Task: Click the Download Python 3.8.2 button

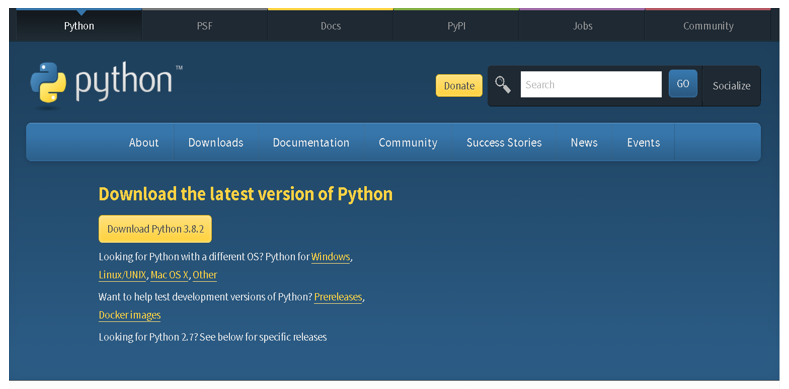Action: point(155,229)
